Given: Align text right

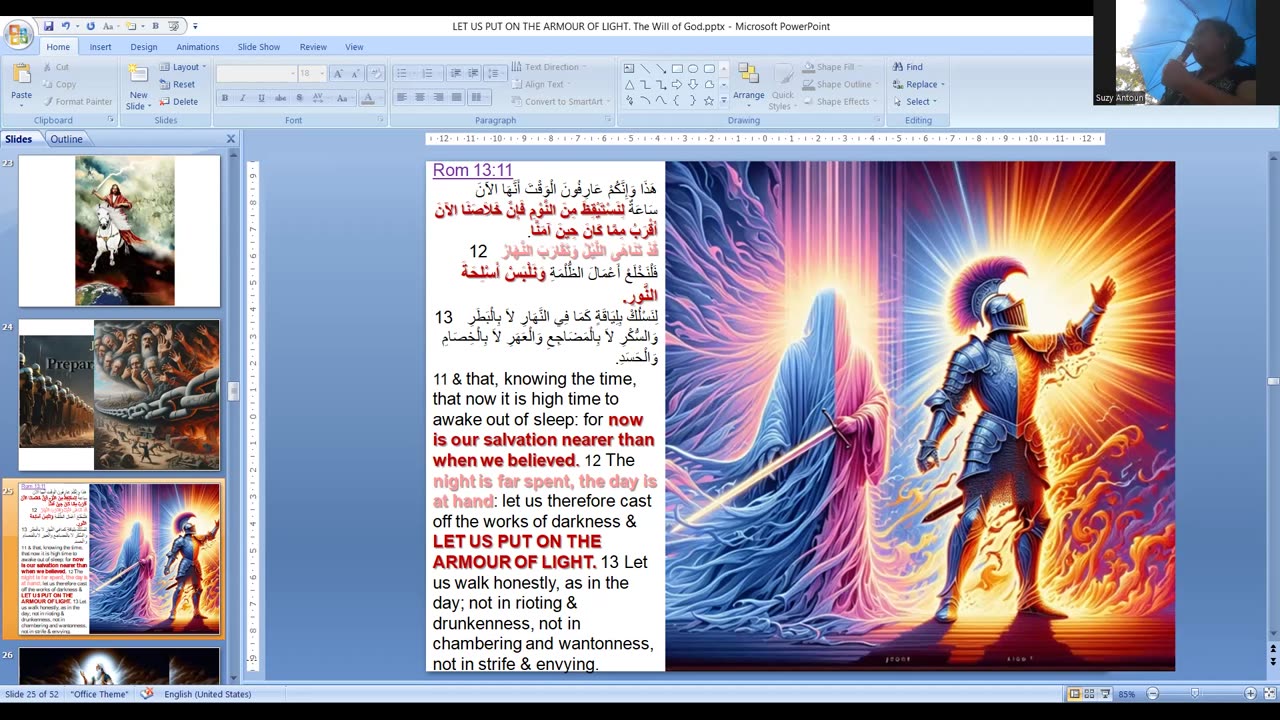Looking at the screenshot, I should click(x=438, y=98).
